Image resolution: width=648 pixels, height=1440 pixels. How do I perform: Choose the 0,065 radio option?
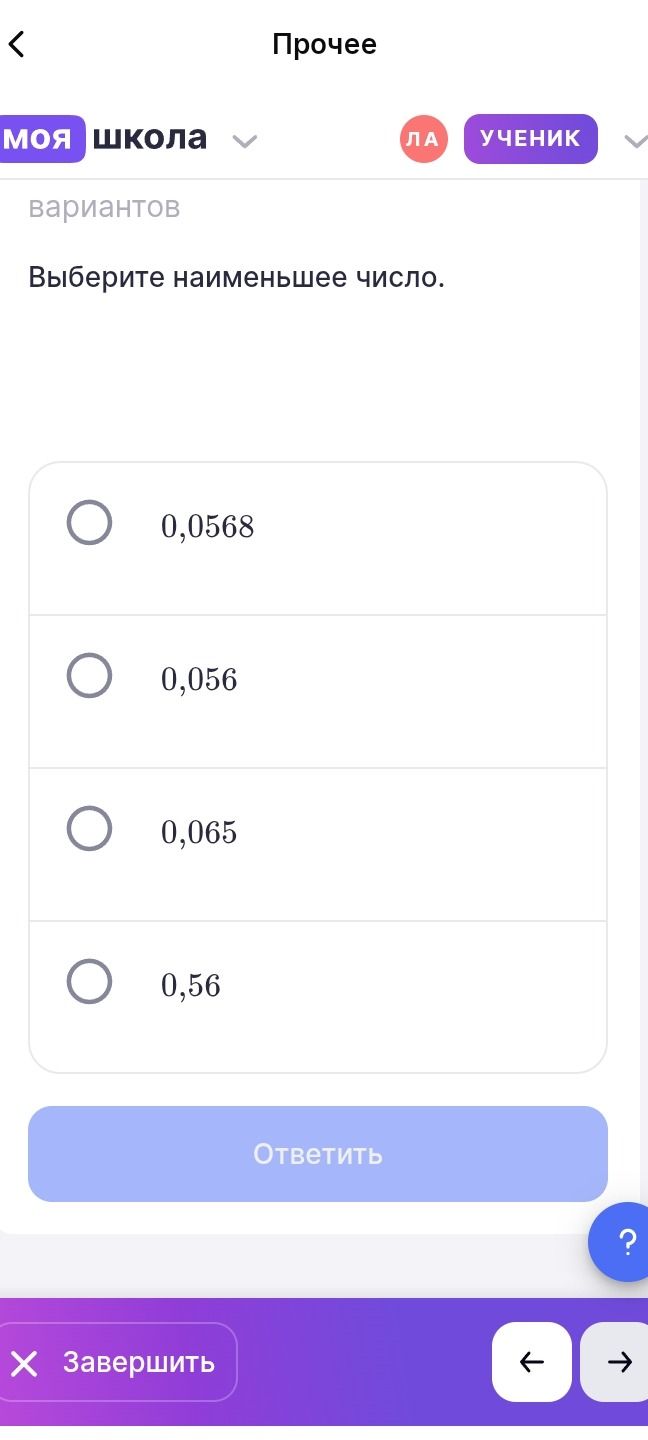(x=89, y=828)
